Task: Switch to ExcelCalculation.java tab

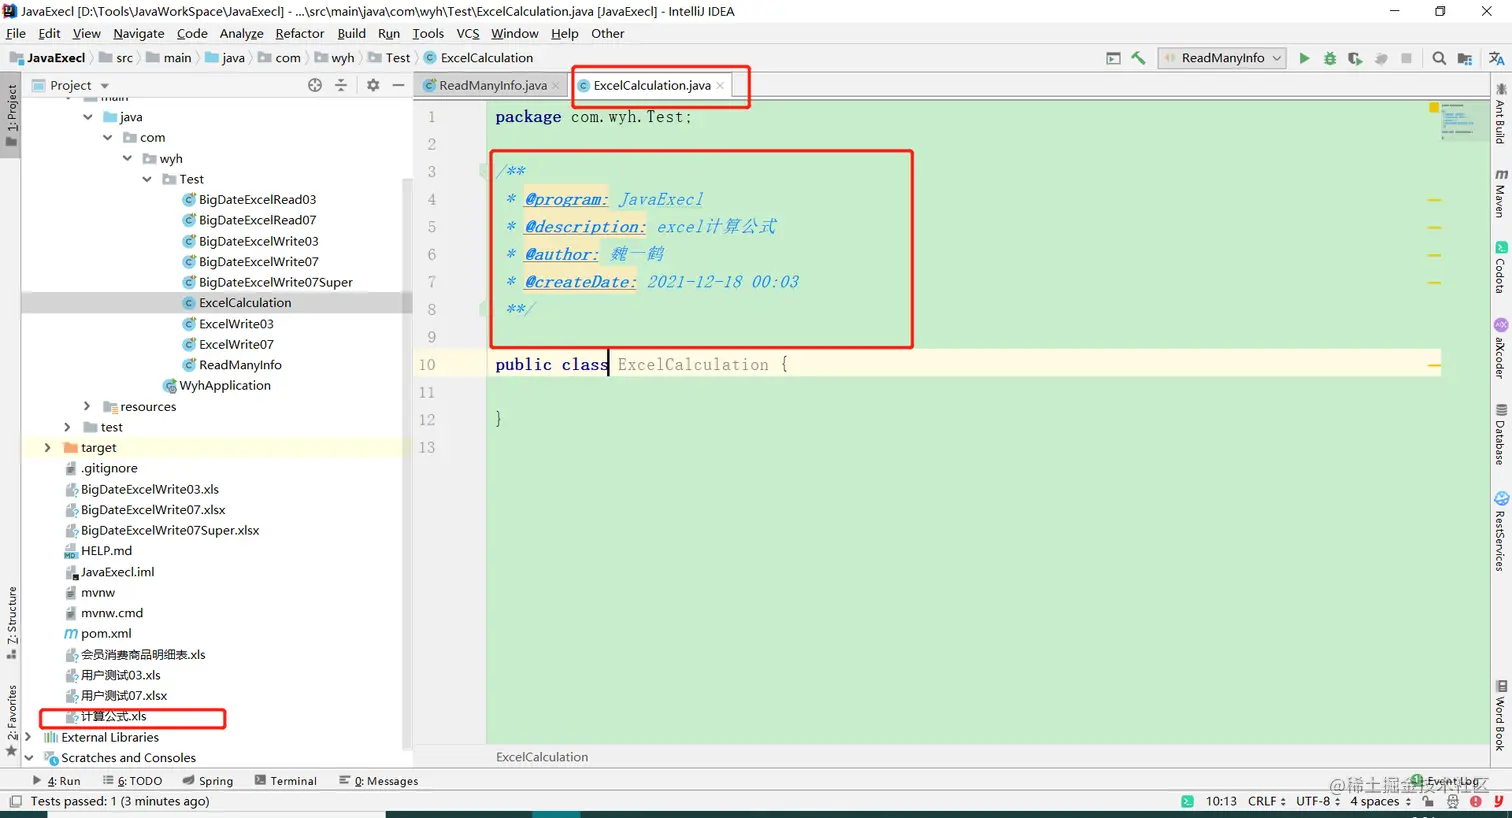Action: coord(652,86)
